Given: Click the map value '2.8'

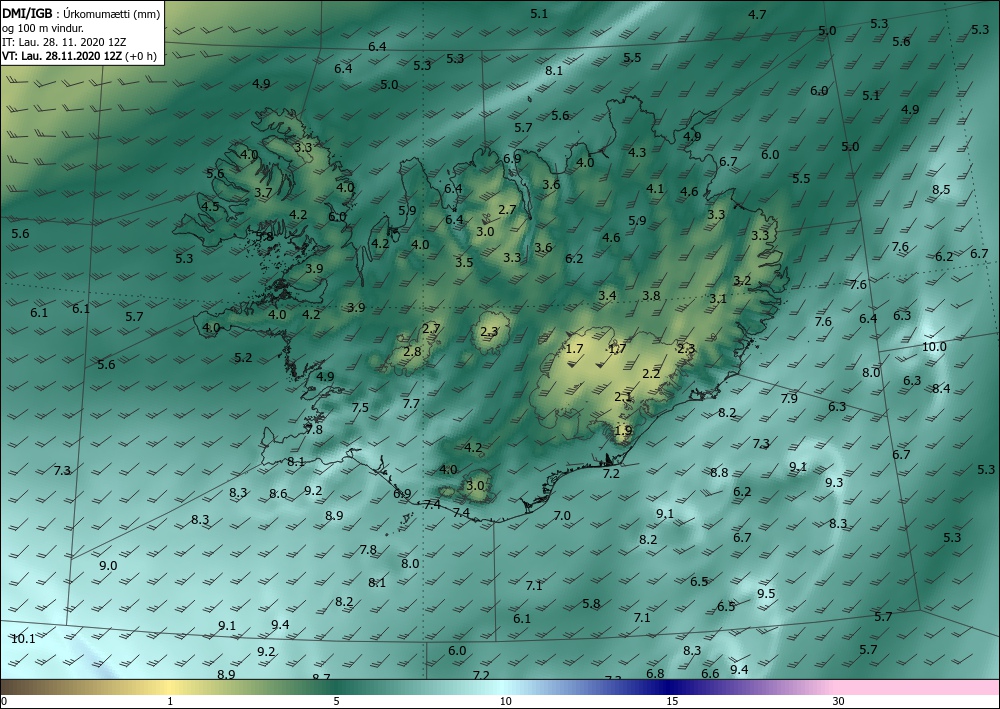Looking at the screenshot, I should point(412,351).
